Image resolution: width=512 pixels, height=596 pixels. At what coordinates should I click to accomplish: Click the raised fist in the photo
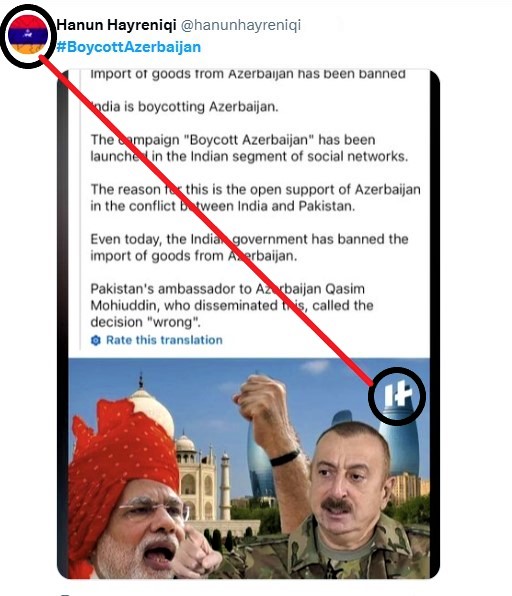[x=262, y=397]
